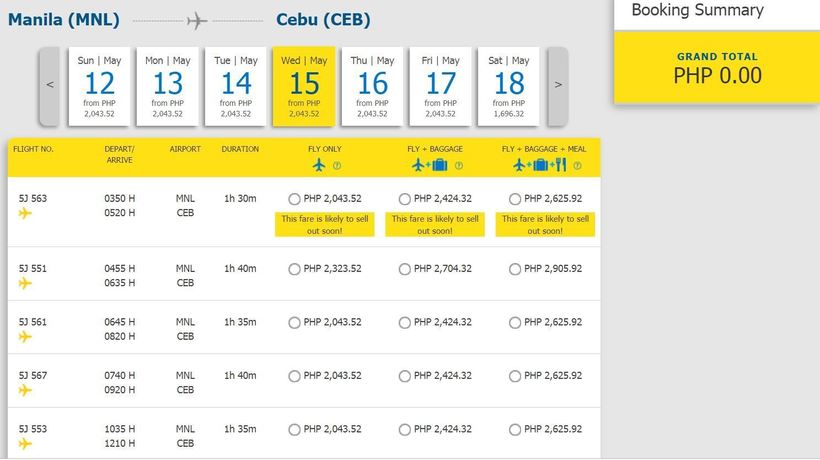The height and width of the screenshot is (460, 820).
Task: Click the Grand Total PHP 0.00 box
Action: [716, 67]
